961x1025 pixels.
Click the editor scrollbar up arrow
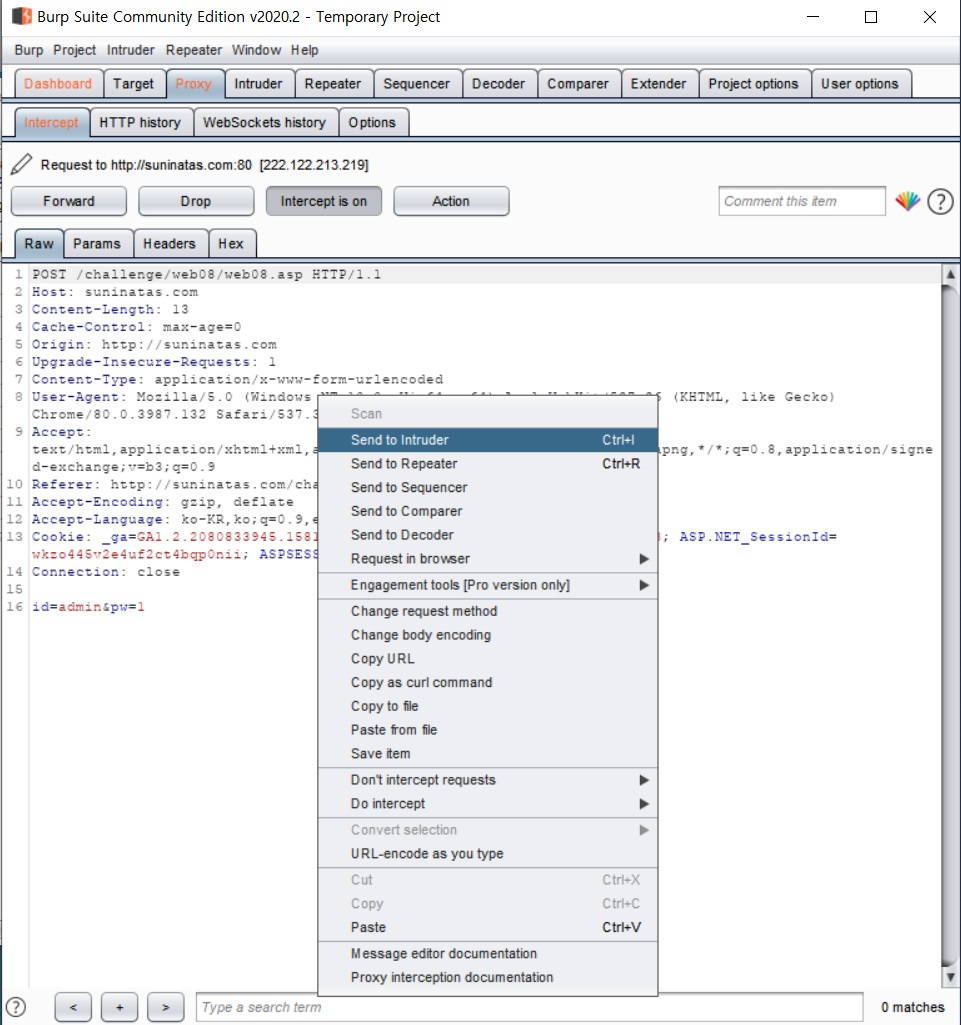pos(951,275)
